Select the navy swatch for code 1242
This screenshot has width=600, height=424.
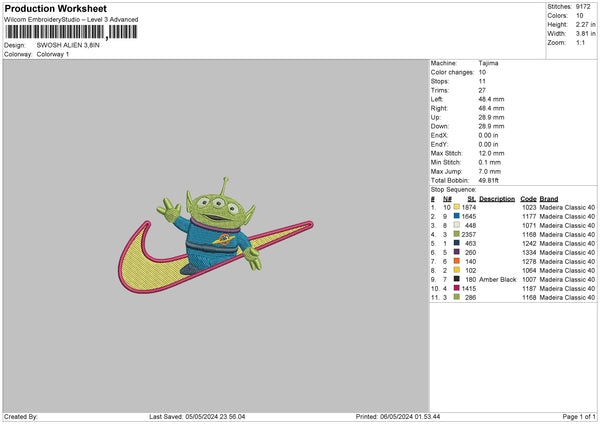click(x=457, y=243)
